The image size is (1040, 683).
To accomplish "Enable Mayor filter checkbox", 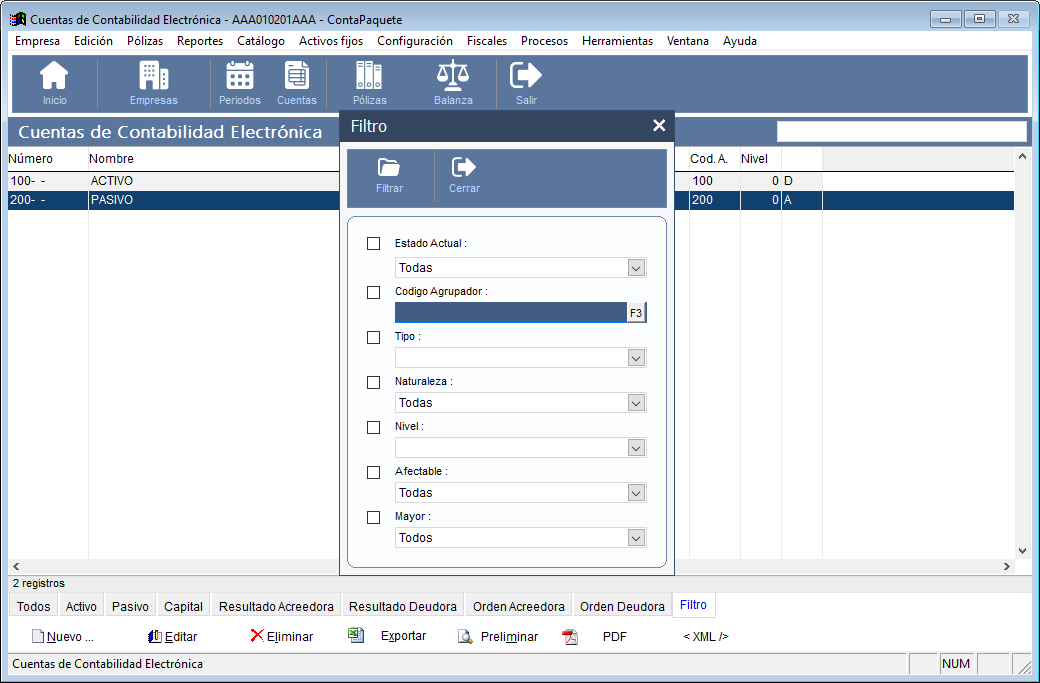I will tap(373, 517).
